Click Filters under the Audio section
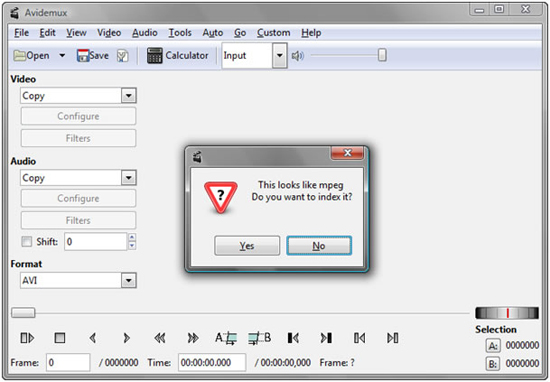The image size is (550, 382). 78,220
